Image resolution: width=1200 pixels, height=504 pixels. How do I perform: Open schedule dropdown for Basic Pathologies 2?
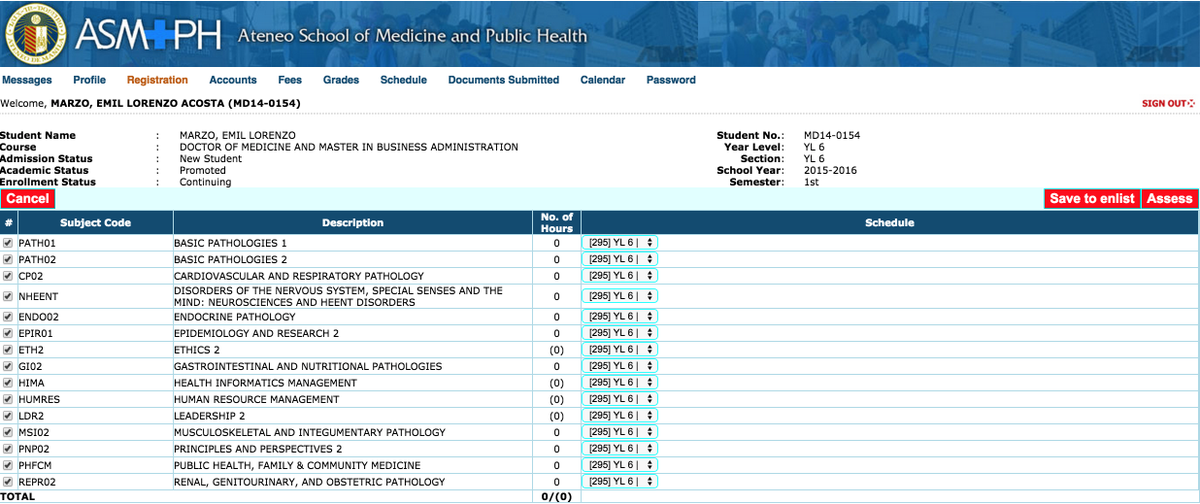click(620, 259)
